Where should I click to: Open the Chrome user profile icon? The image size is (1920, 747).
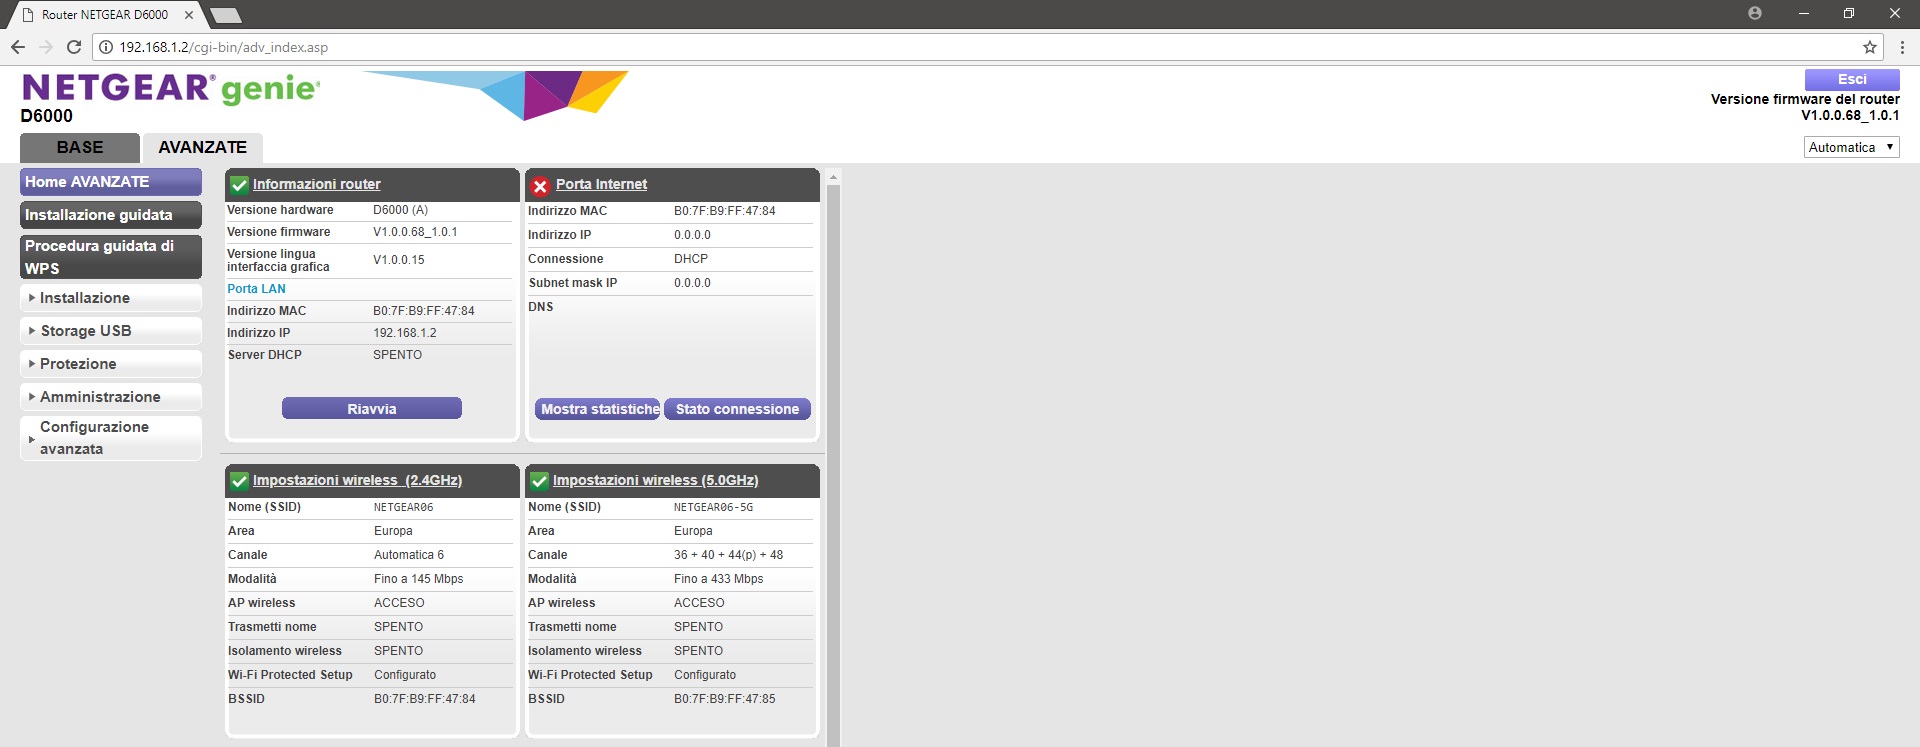(x=1754, y=14)
